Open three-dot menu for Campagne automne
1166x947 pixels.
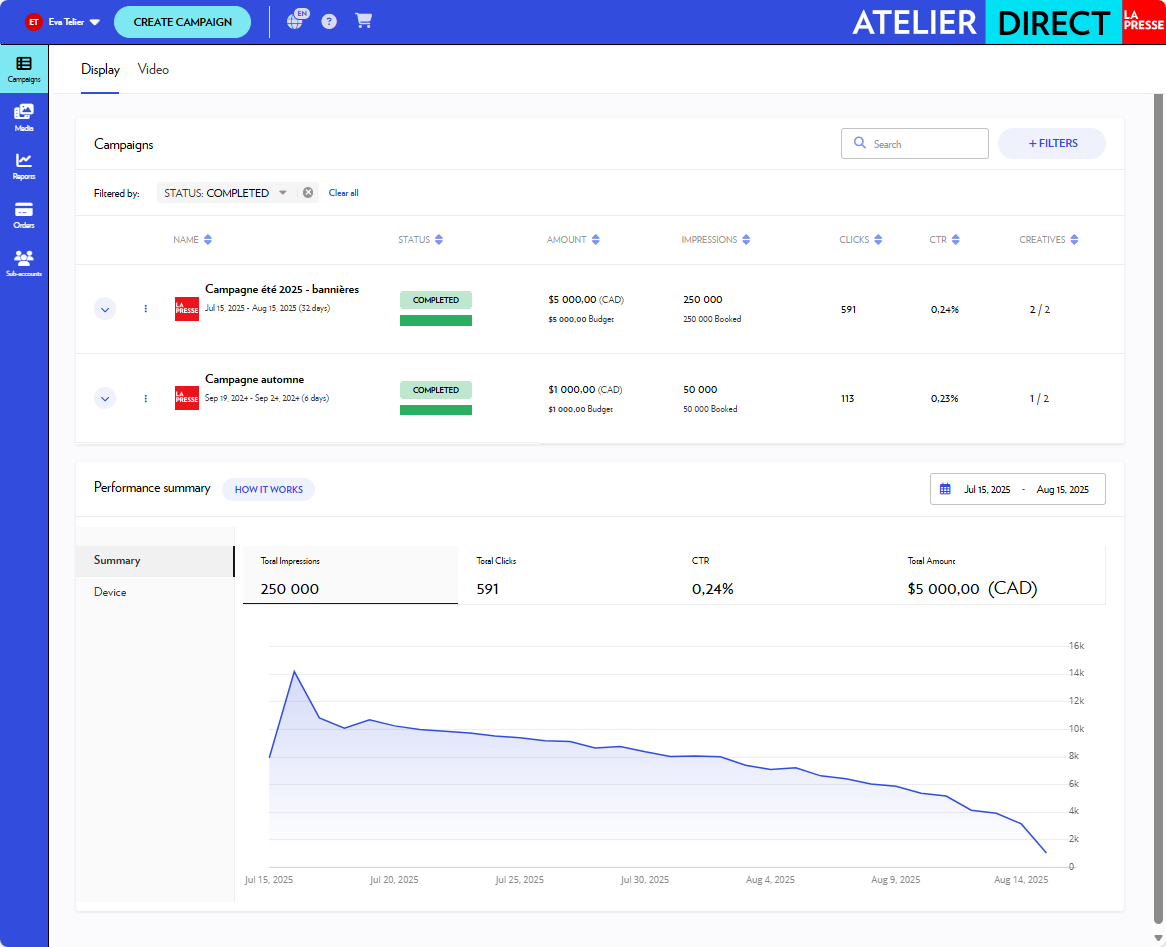(146, 399)
